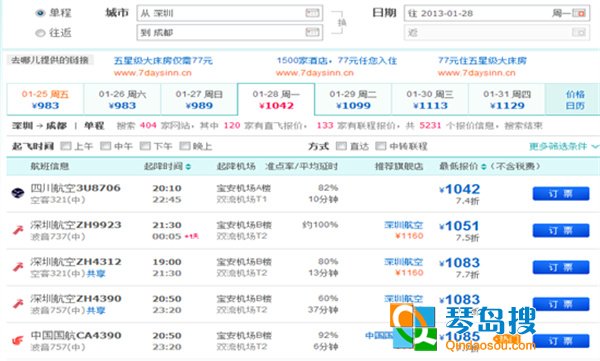Open the ad link 1500家酒店, 77元任您入住

point(337,60)
